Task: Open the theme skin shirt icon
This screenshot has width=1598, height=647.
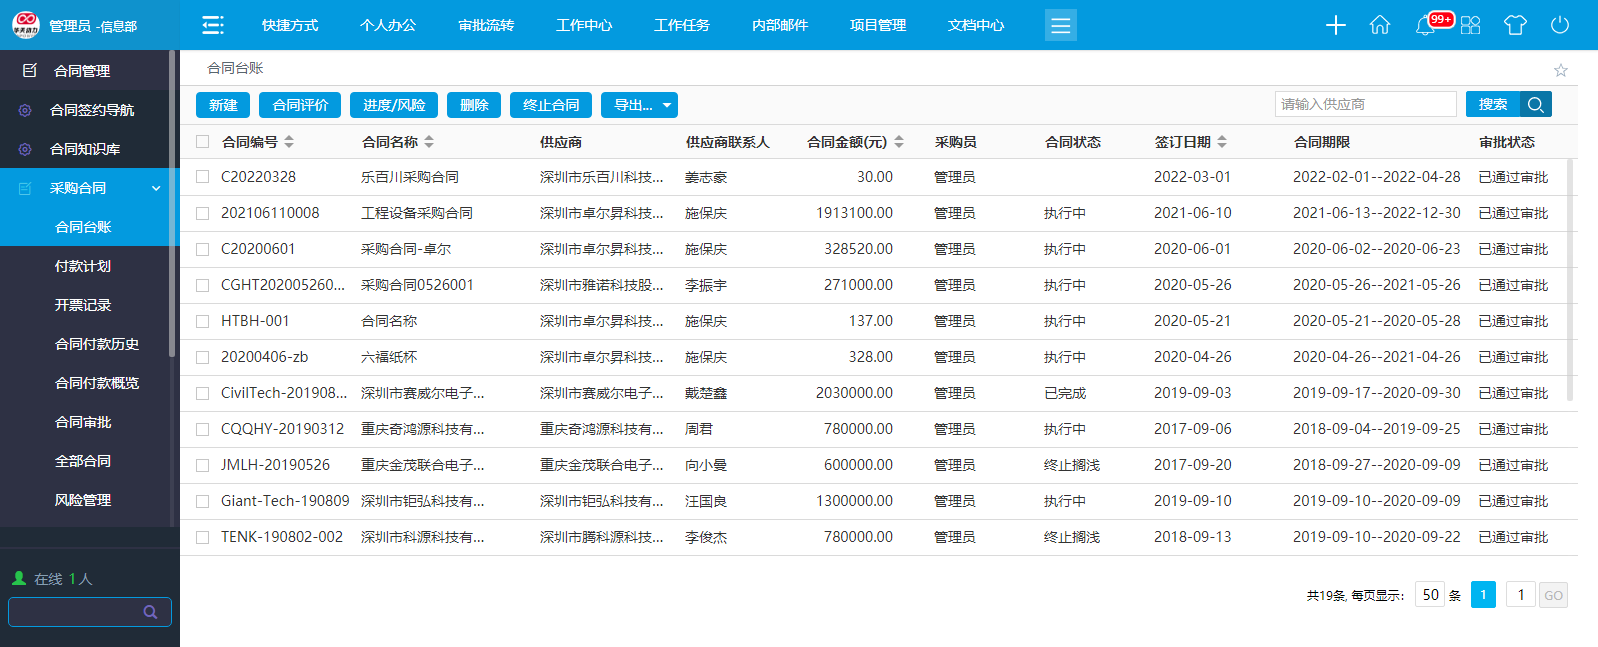Action: [x=1515, y=25]
